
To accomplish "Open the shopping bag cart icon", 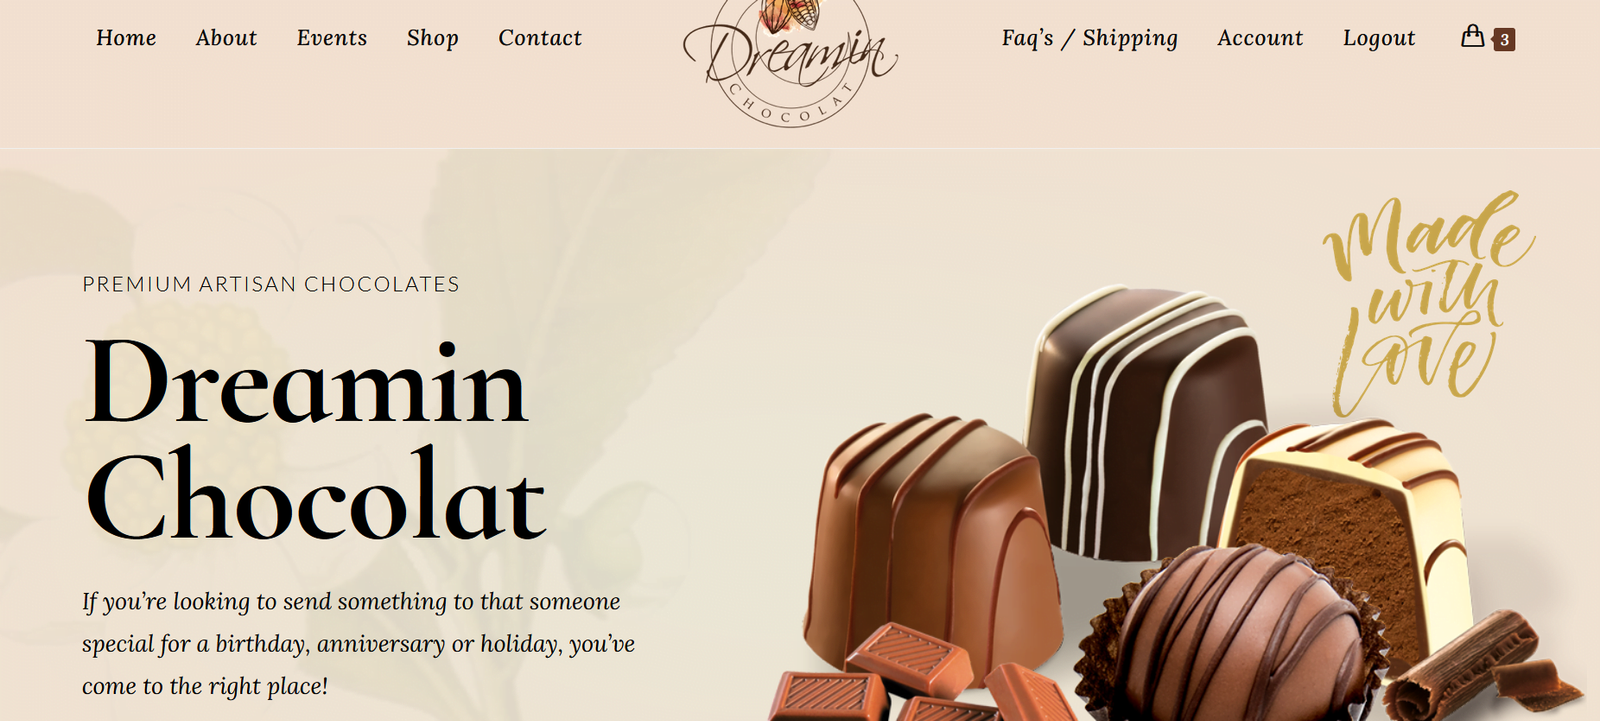I will coord(1472,37).
